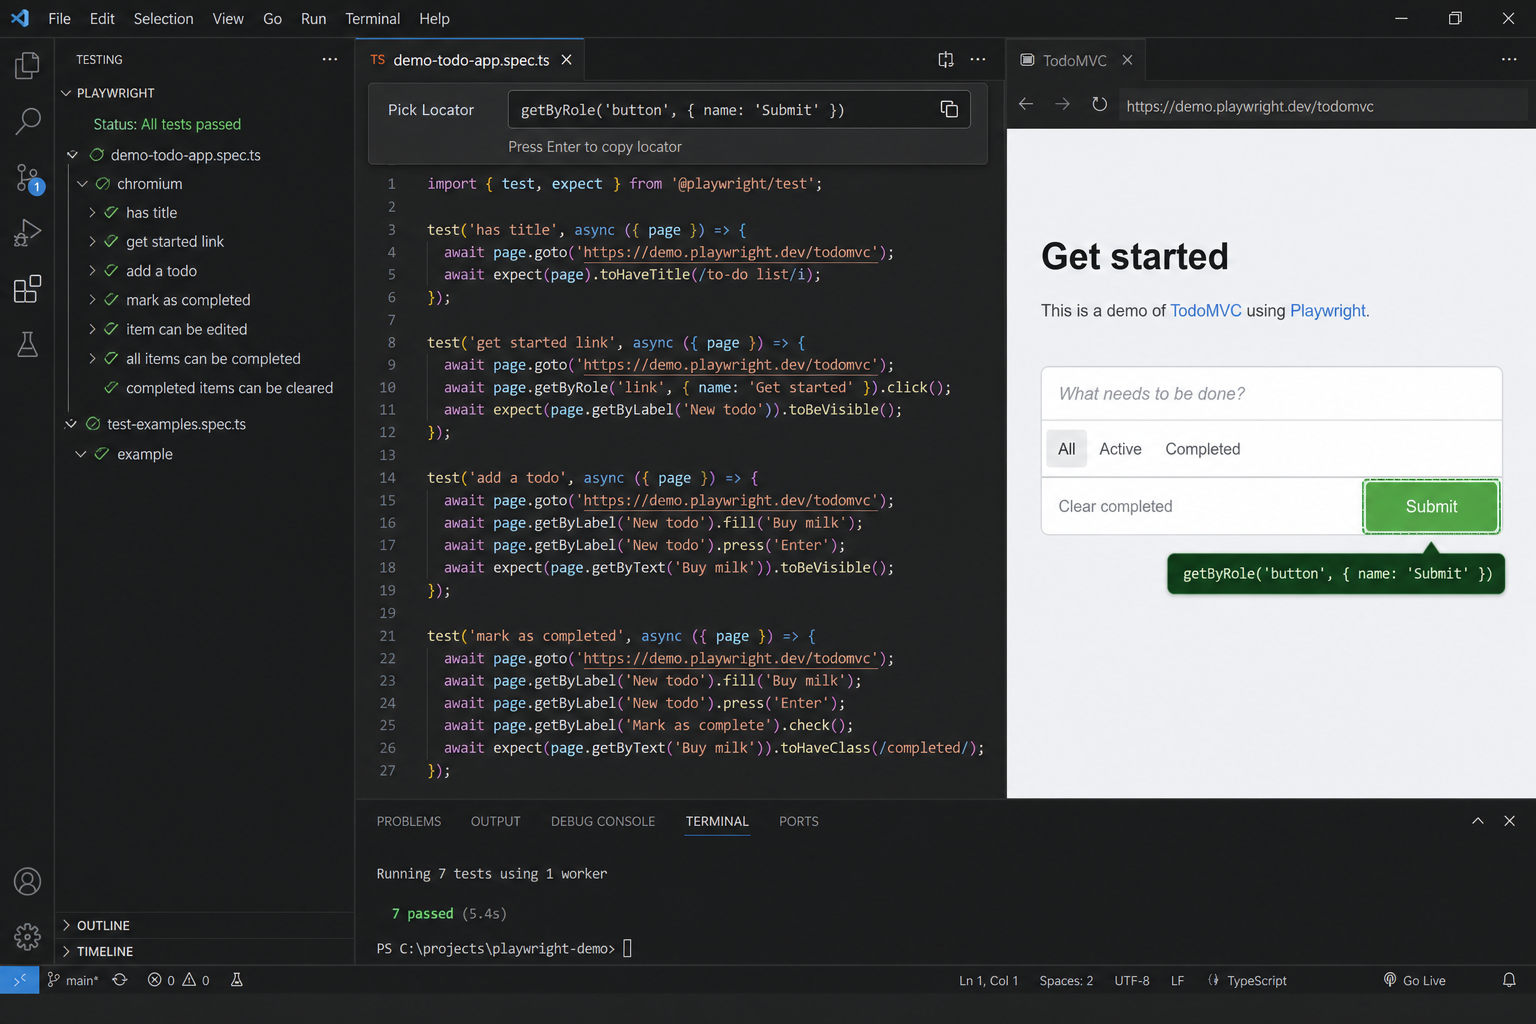
Task: Select the Completed todo filter
Action: point(1202,449)
